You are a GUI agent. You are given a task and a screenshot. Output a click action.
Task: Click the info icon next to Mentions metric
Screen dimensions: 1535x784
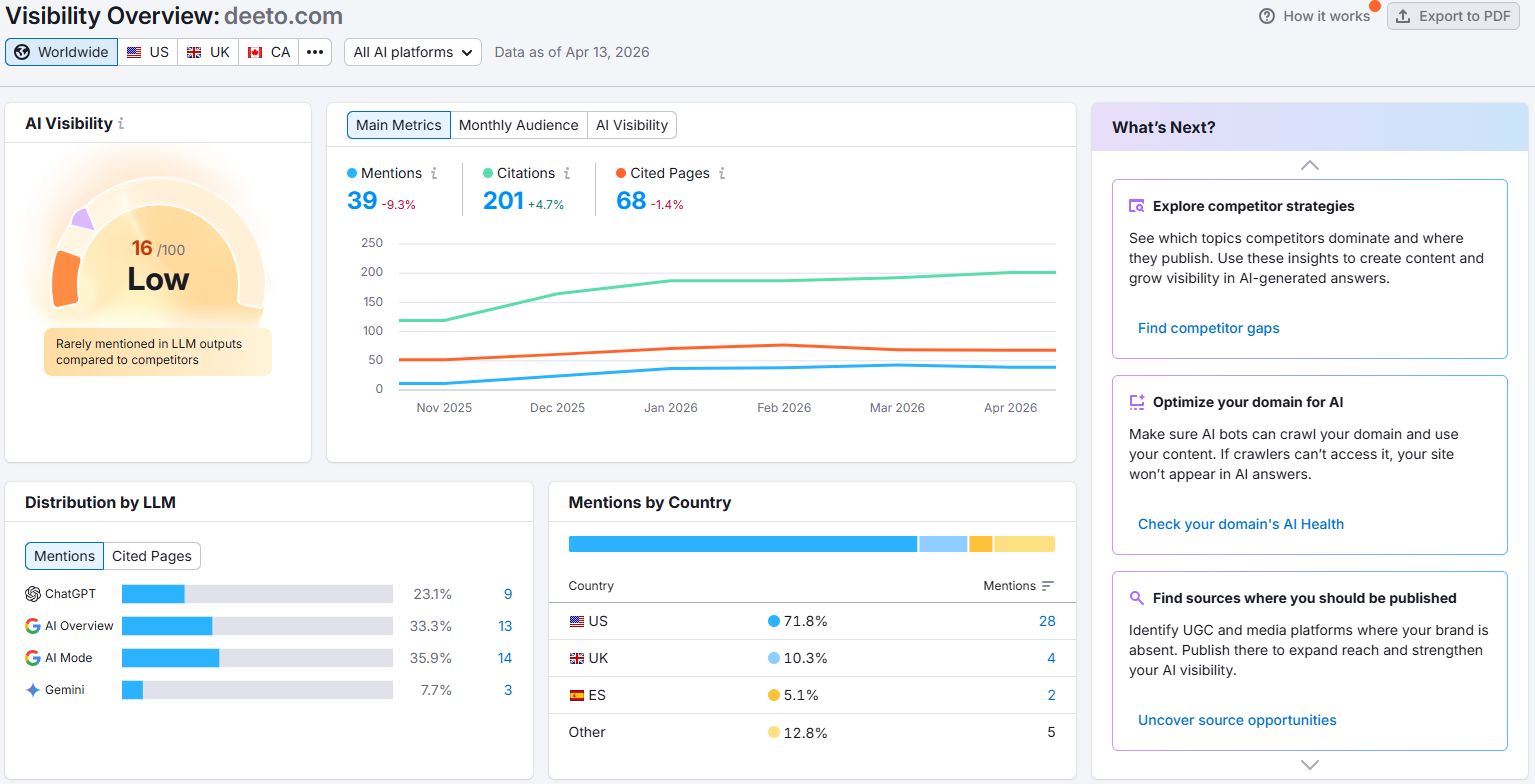click(434, 173)
